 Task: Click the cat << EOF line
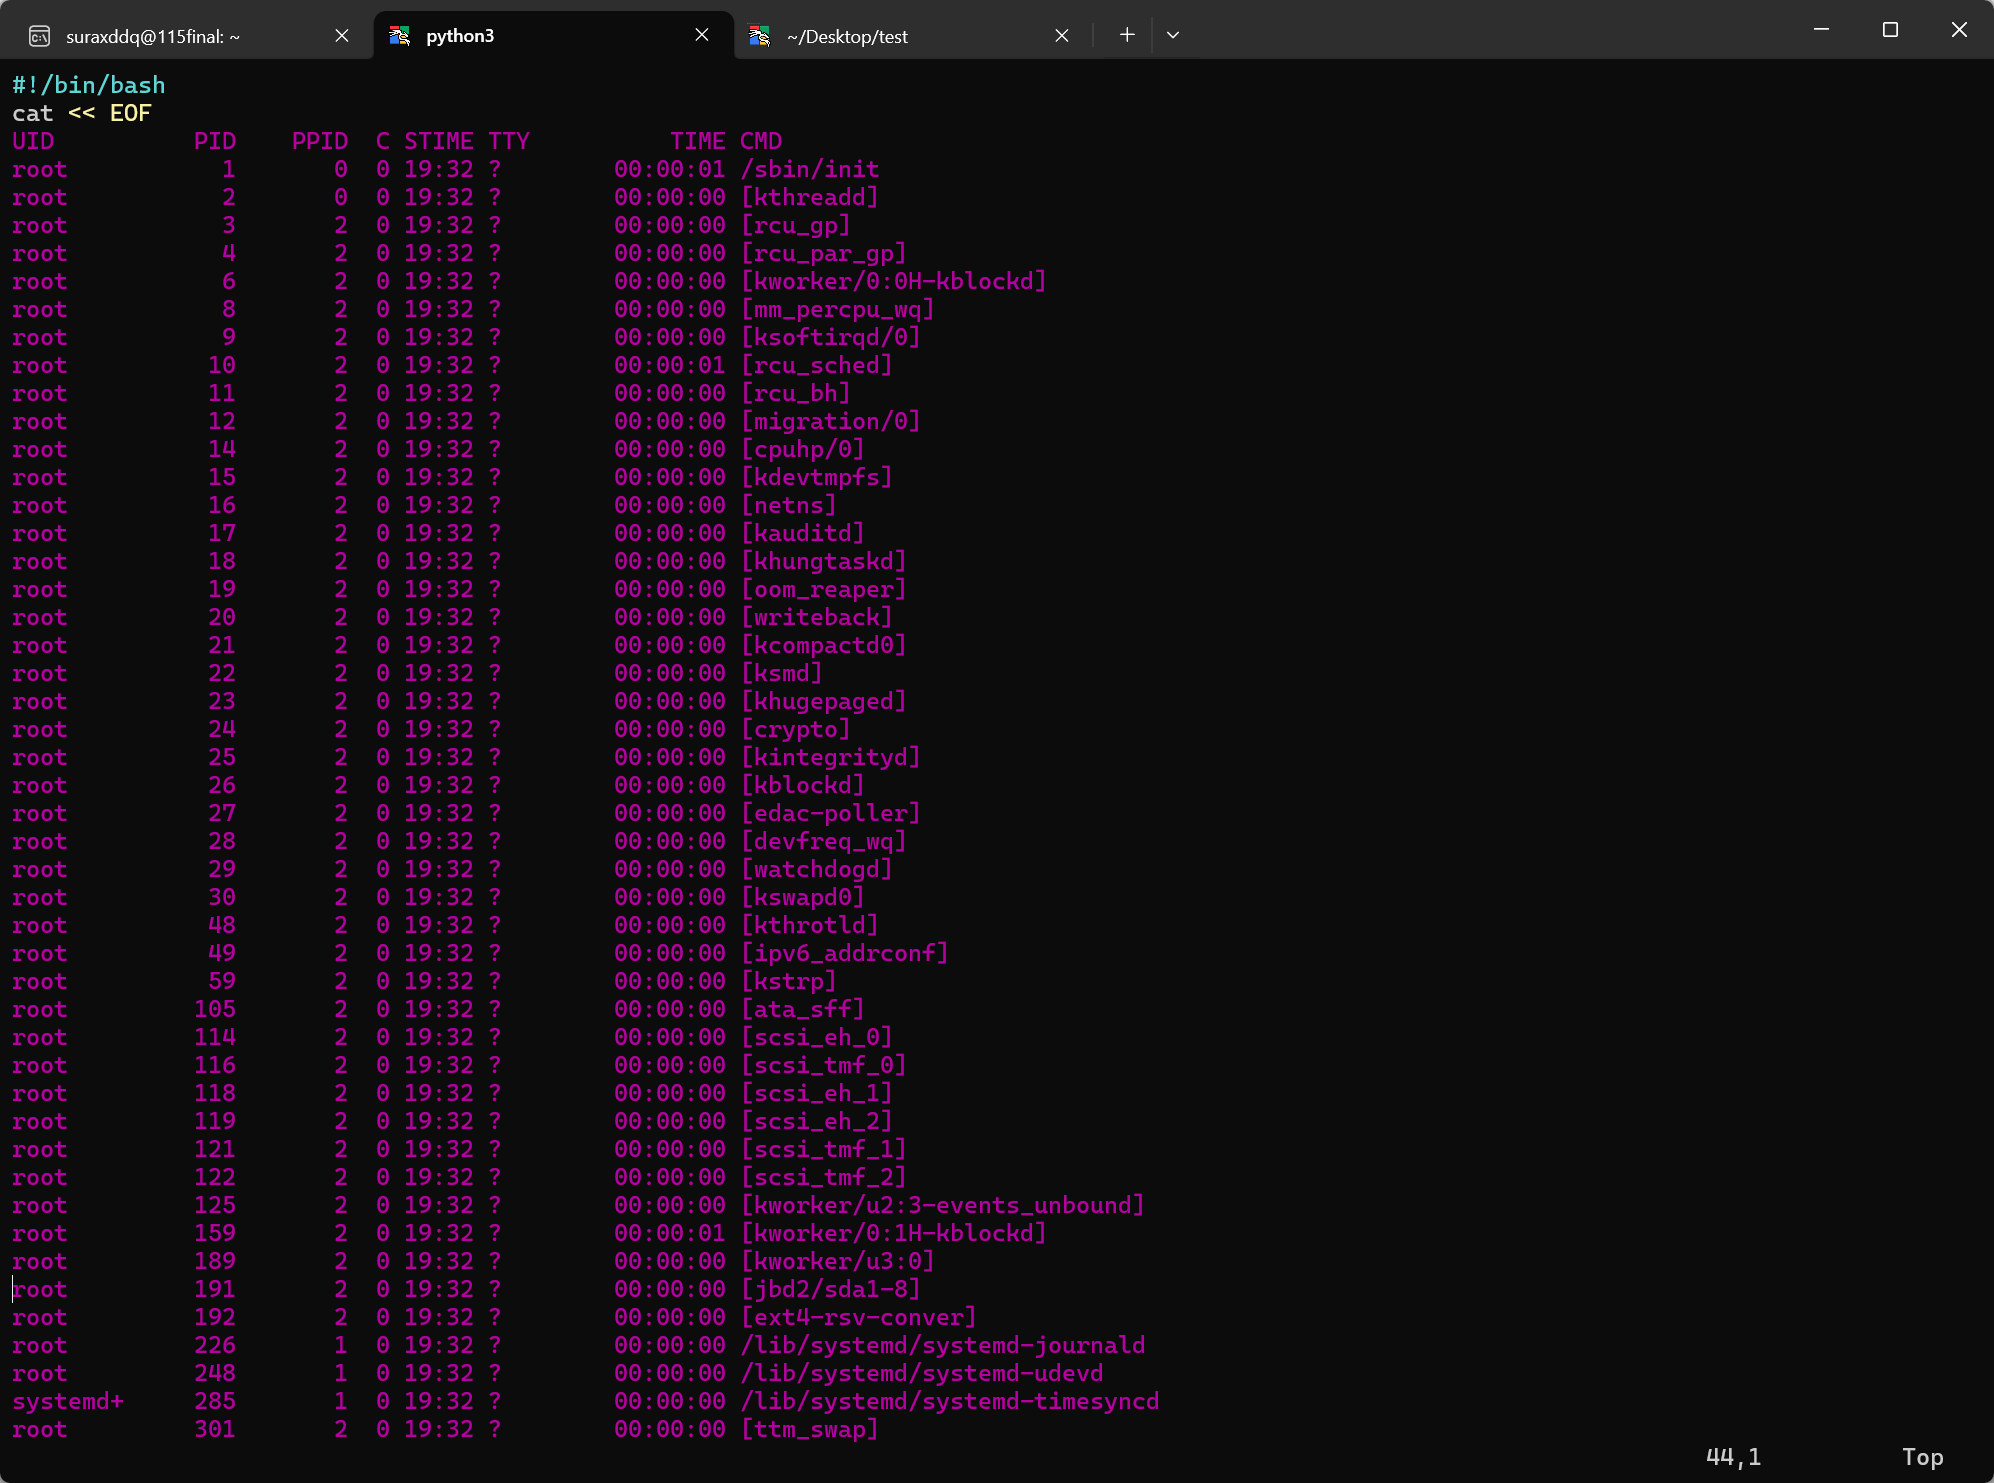tap(82, 113)
